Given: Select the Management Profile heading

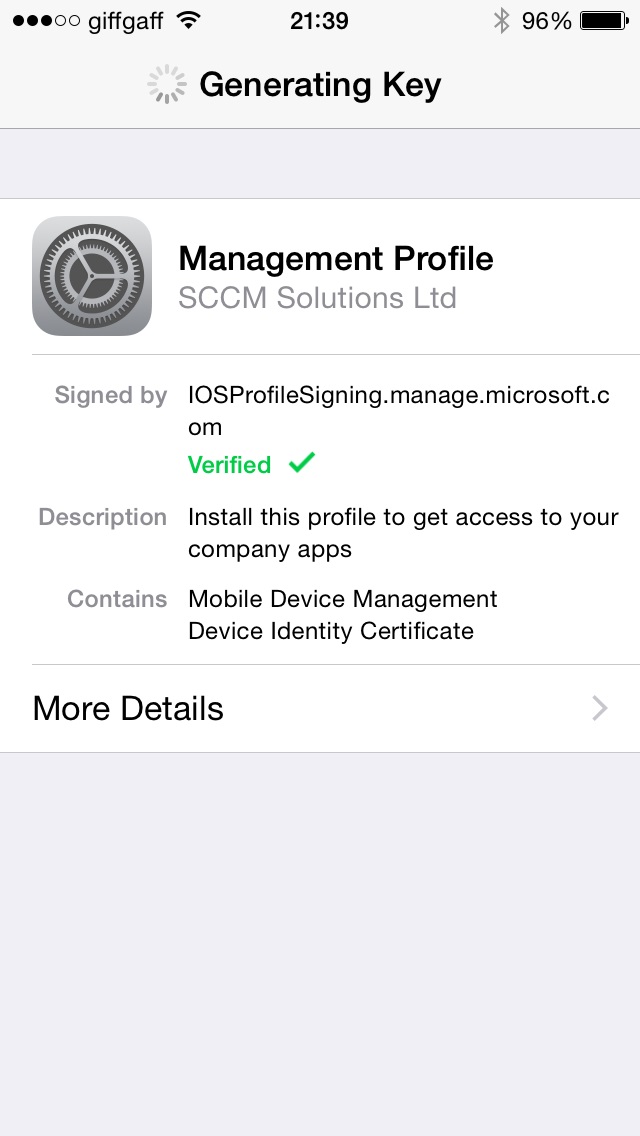Looking at the screenshot, I should pos(335,259).
